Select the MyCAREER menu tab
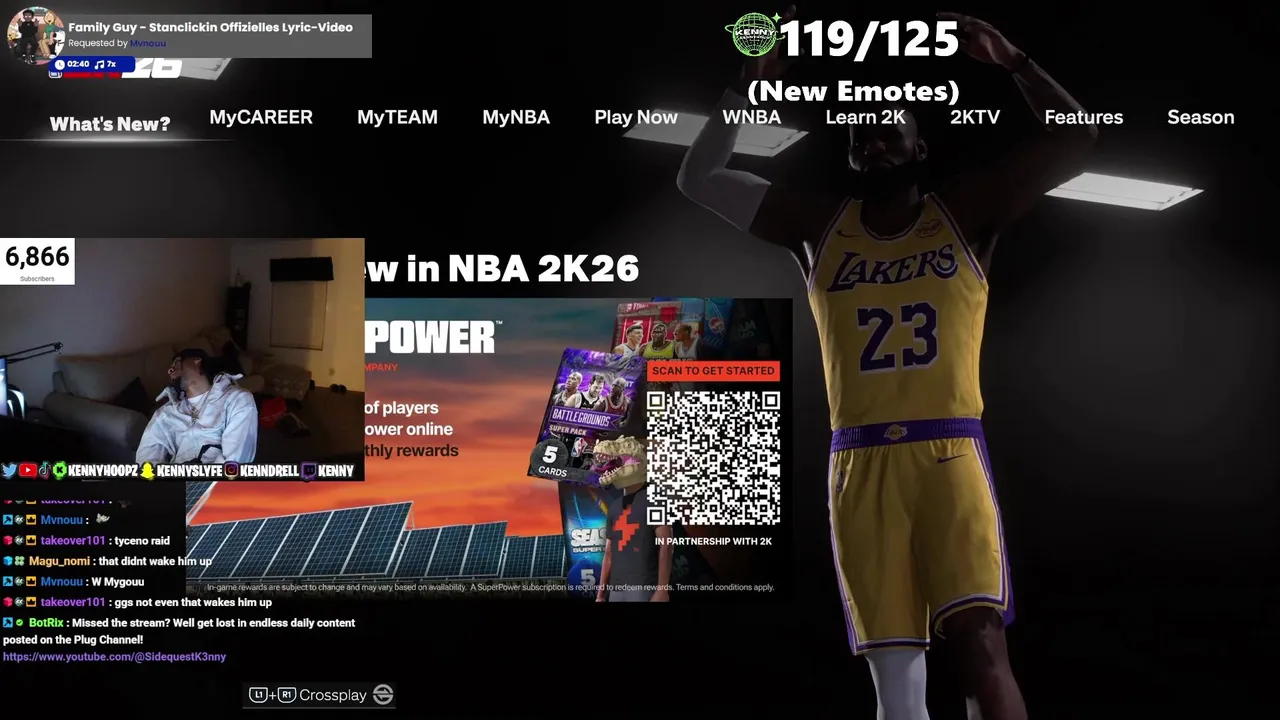Screen dimensions: 1280x720 click(x=261, y=117)
